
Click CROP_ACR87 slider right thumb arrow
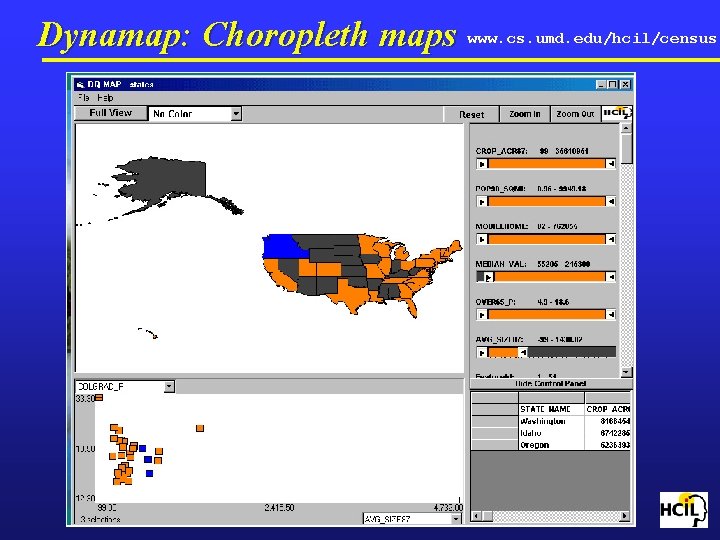(x=611, y=164)
